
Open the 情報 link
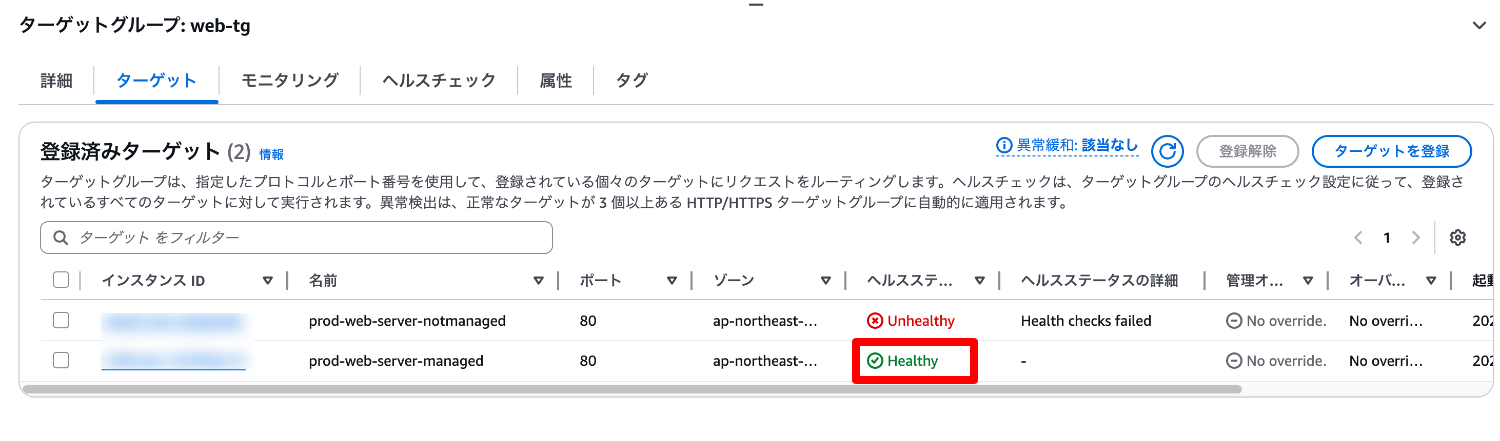271,155
